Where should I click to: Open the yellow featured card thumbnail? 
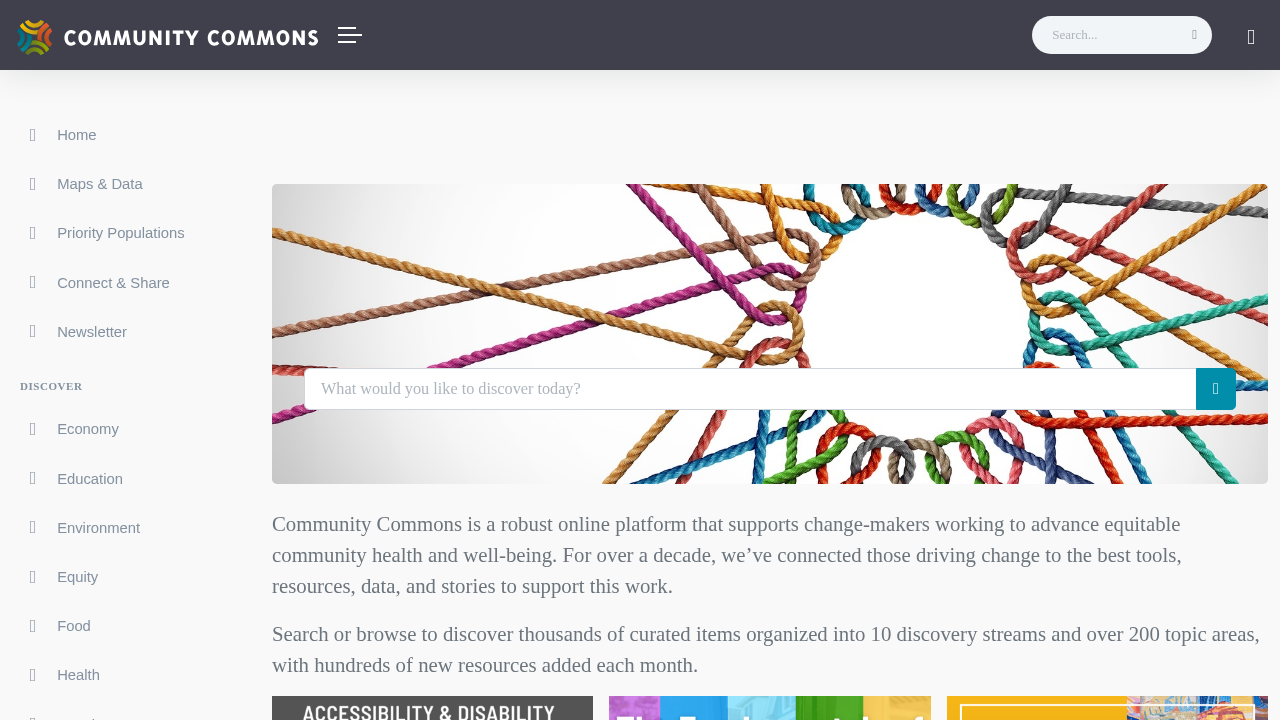coord(1107,708)
